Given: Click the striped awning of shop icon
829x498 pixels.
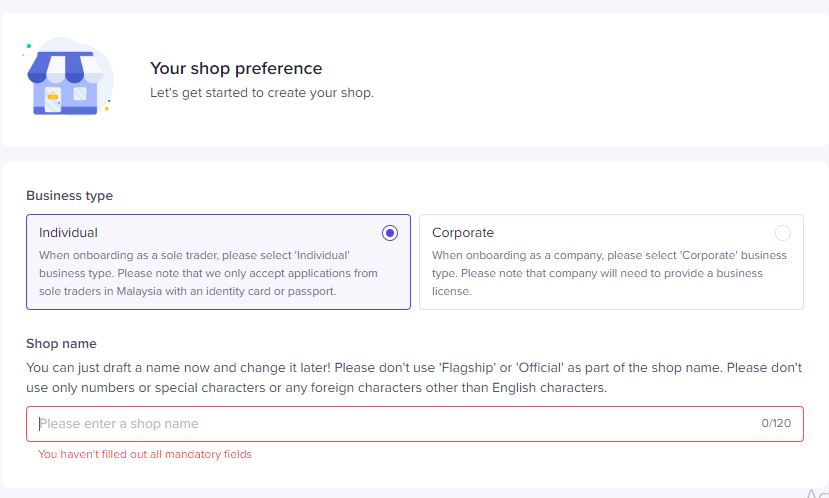Looking at the screenshot, I should click(x=66, y=67).
